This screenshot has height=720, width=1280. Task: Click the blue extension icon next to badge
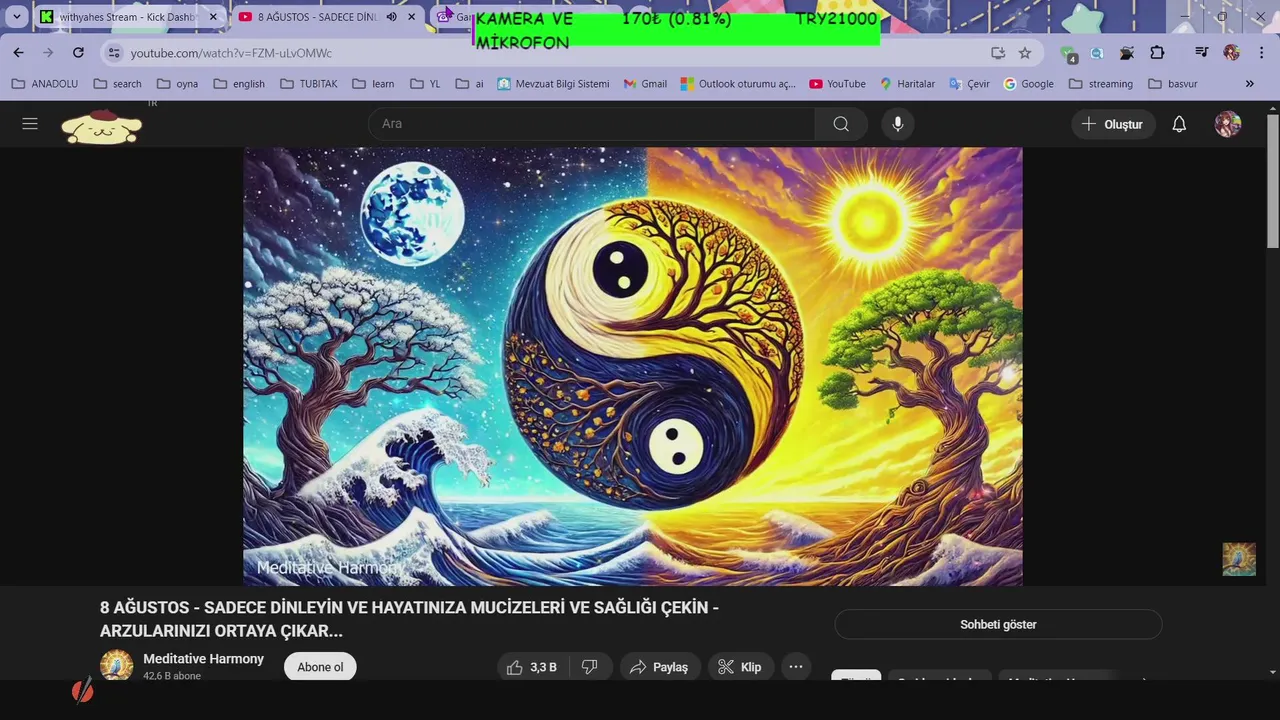pos(1097,53)
